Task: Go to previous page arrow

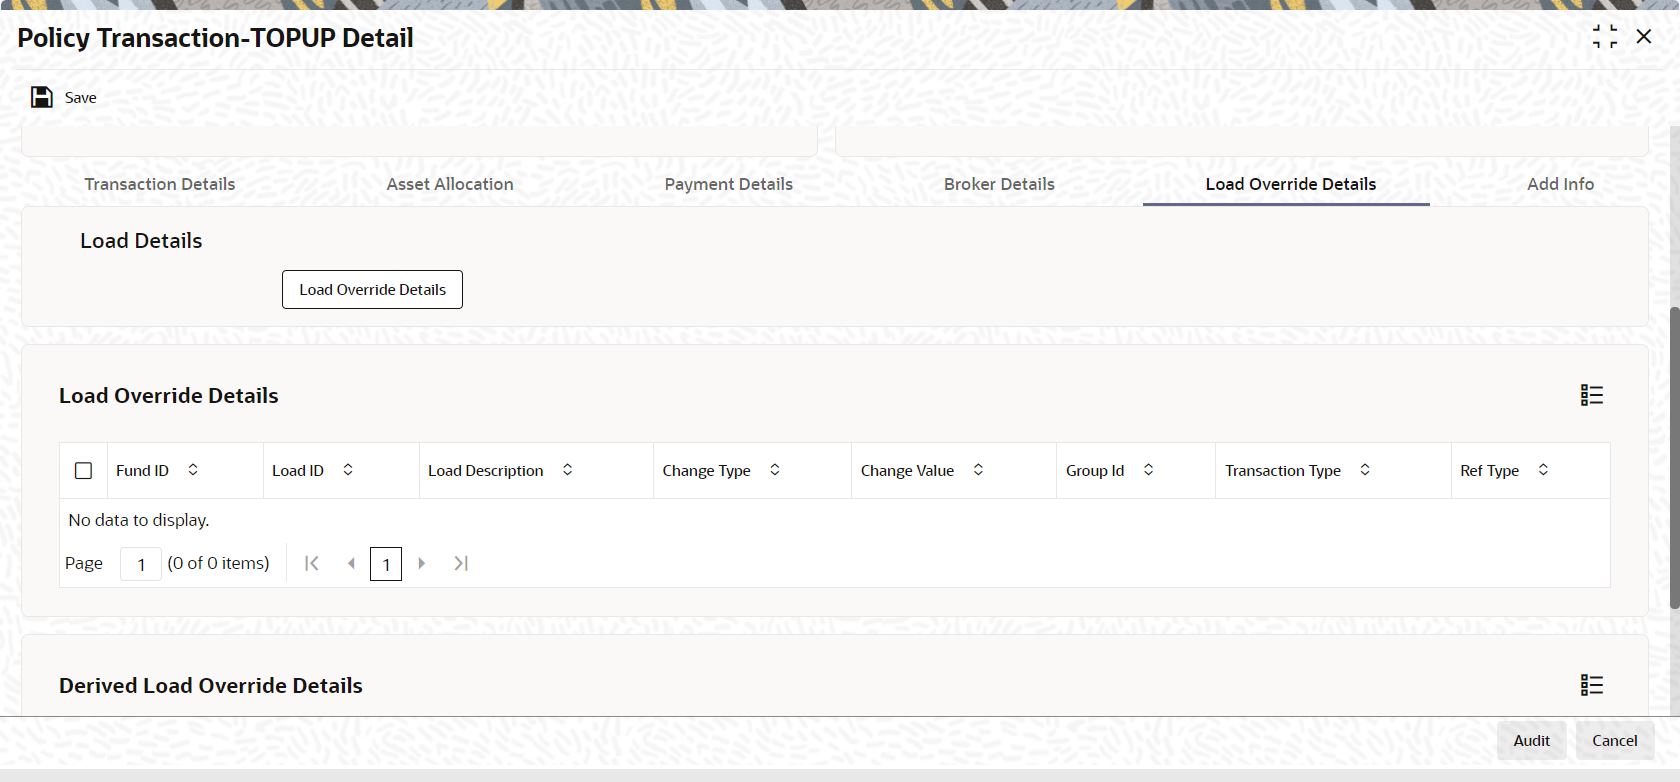Action: pos(351,563)
